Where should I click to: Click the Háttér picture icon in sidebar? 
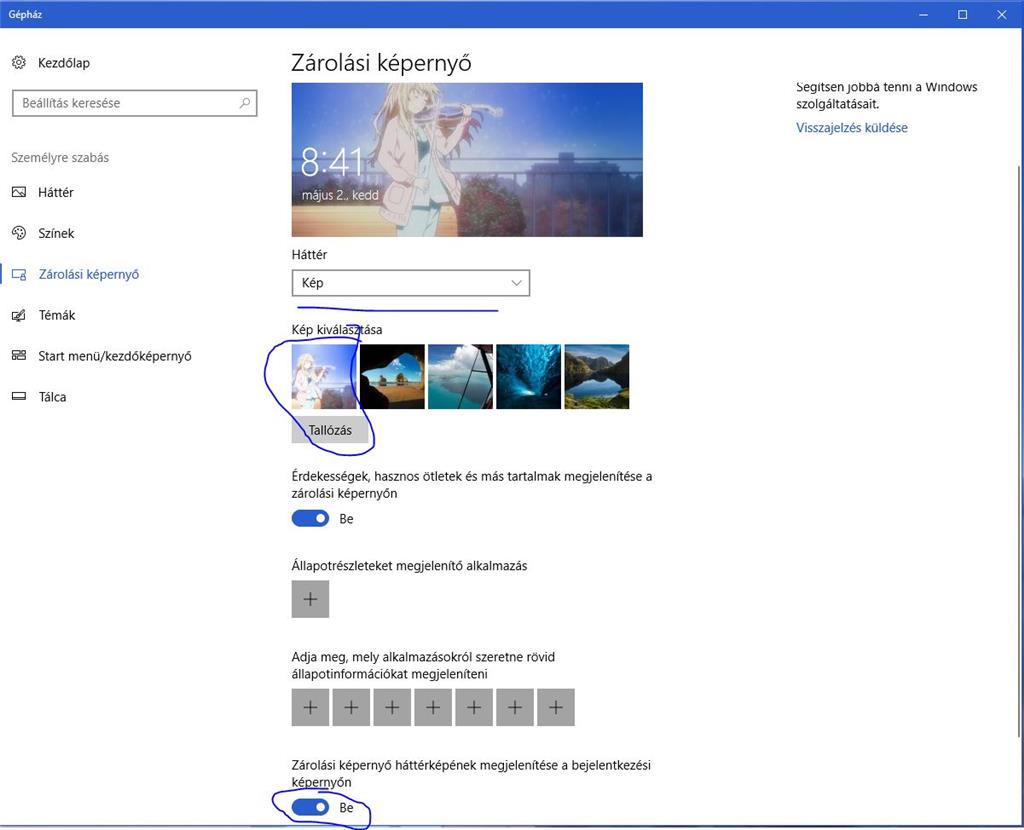19,192
